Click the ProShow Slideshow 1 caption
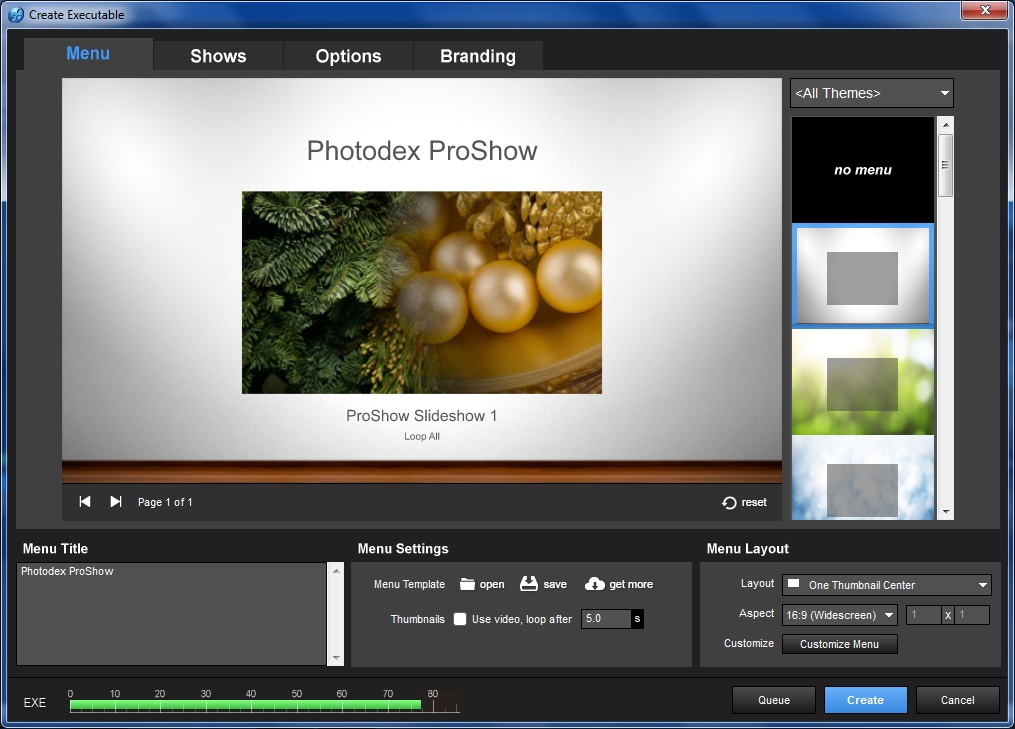 coord(421,416)
